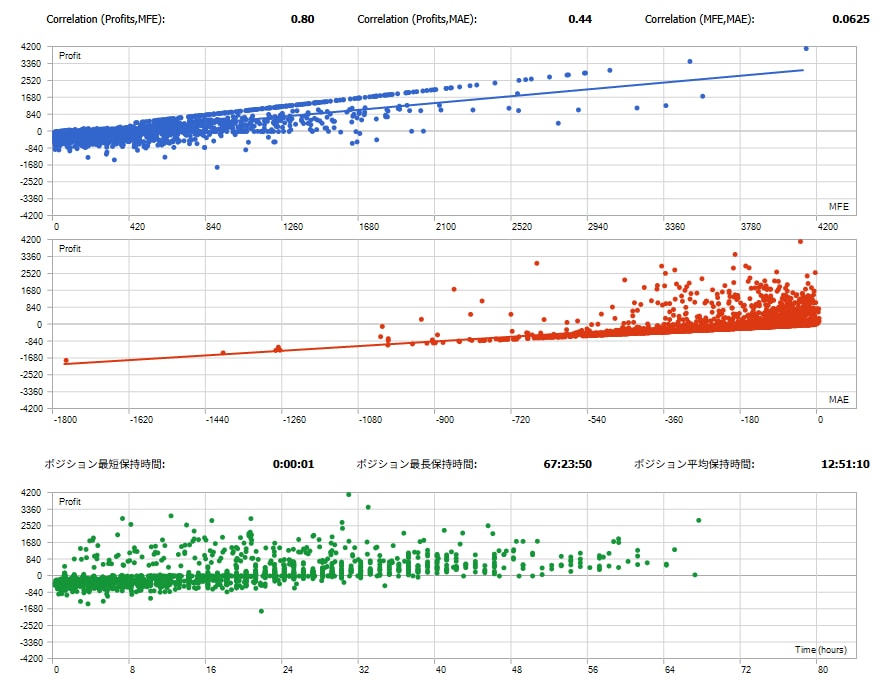
Task: Click the MFE axis label
Action: click(839, 207)
